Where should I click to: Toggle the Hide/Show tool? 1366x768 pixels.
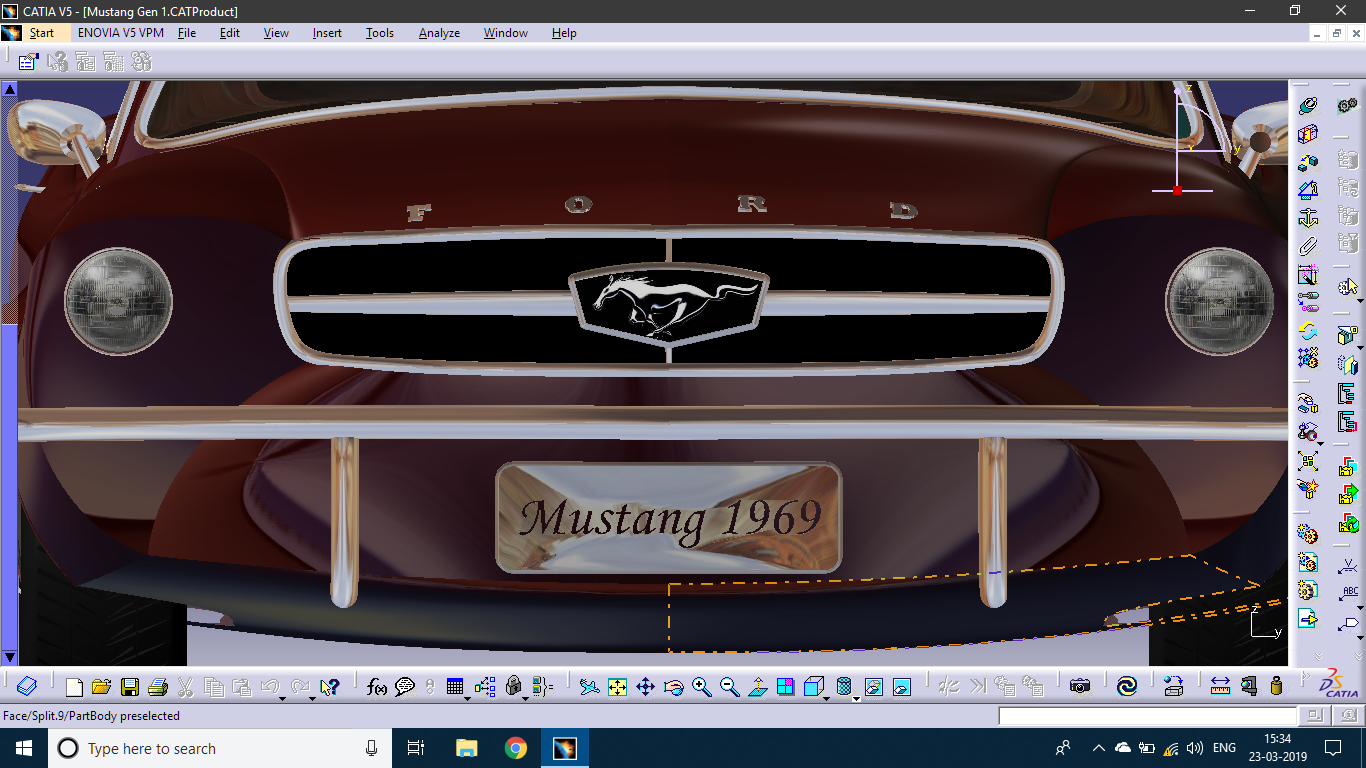coord(873,687)
